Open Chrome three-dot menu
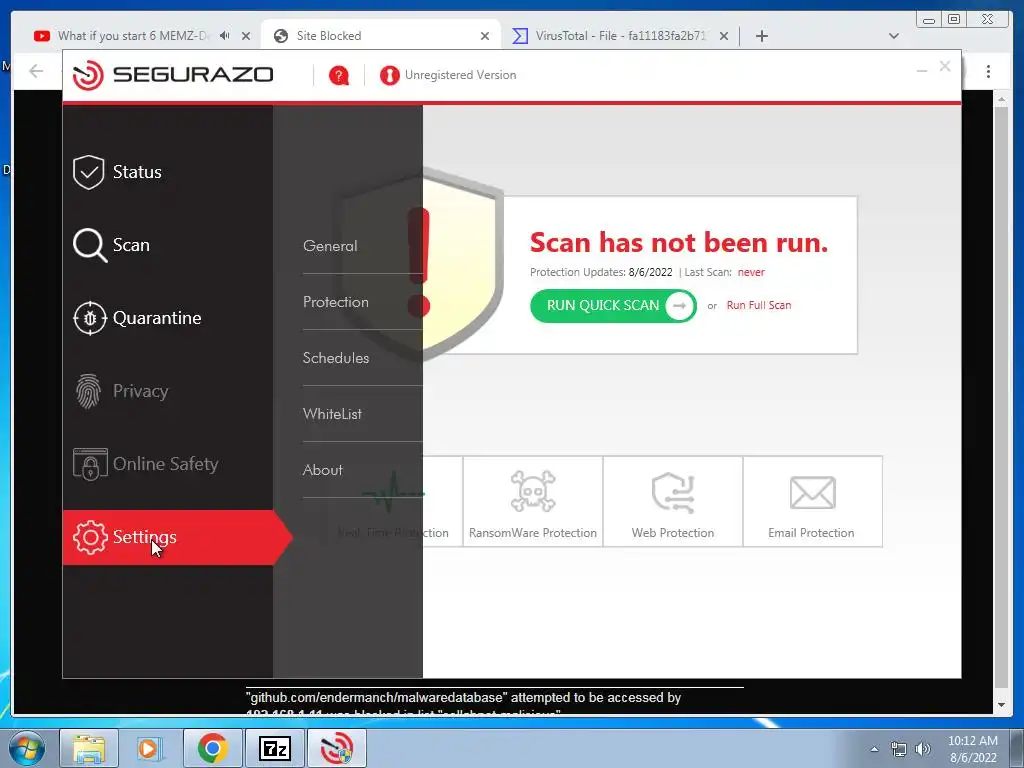The image size is (1024, 768). [988, 71]
